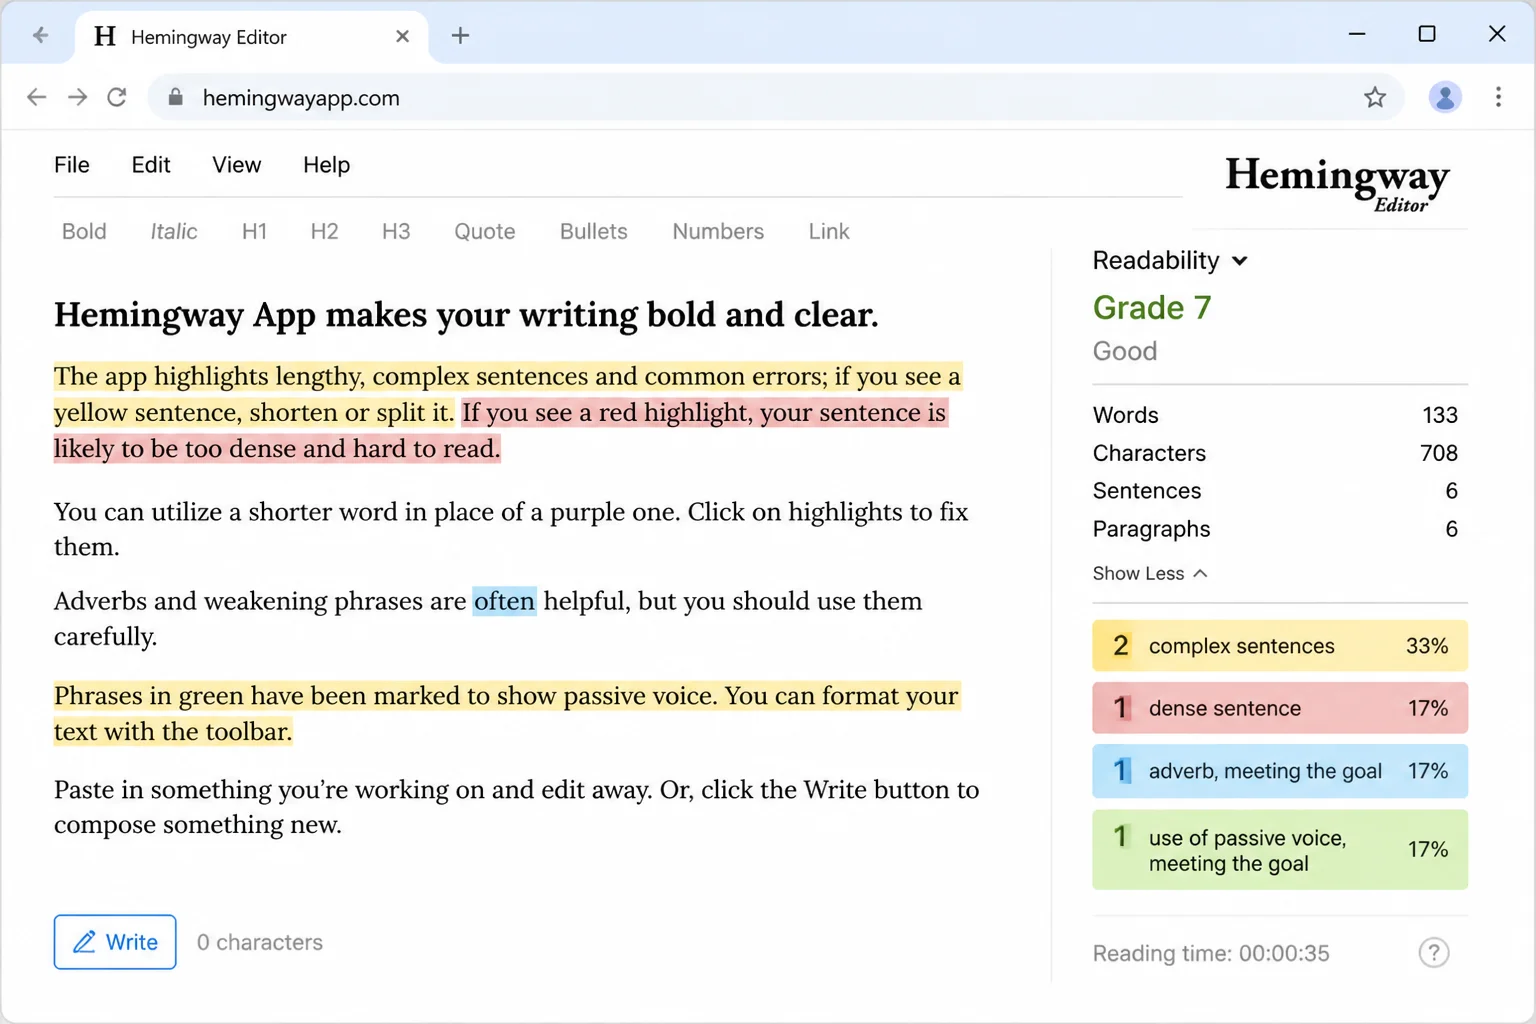Apply H2 heading style
The width and height of the screenshot is (1536, 1024).
[x=324, y=231]
